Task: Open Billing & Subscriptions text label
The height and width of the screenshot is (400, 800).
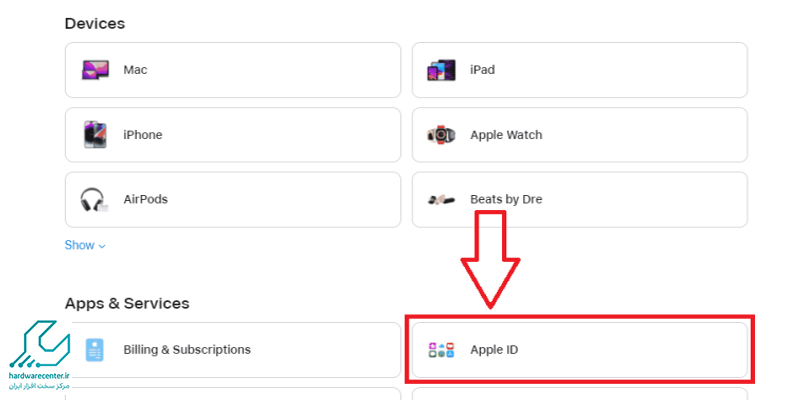Action: (x=187, y=350)
